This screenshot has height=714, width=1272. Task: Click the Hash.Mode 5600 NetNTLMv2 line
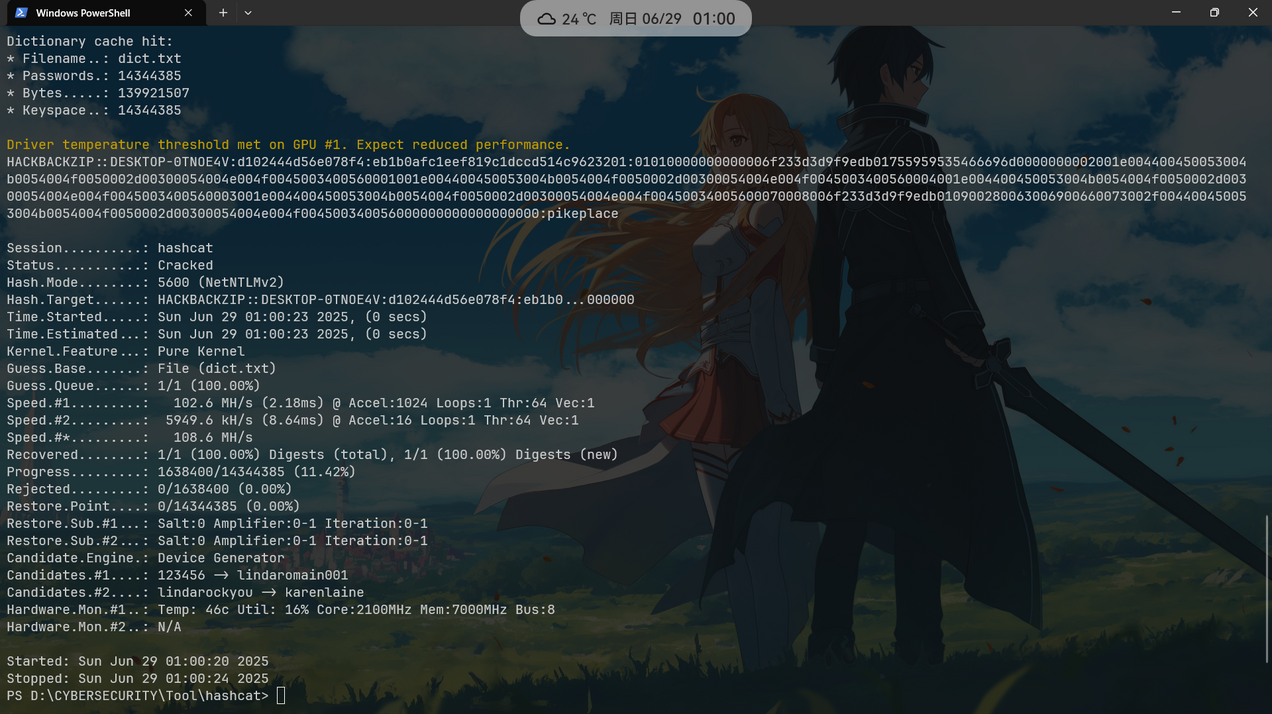coord(145,283)
